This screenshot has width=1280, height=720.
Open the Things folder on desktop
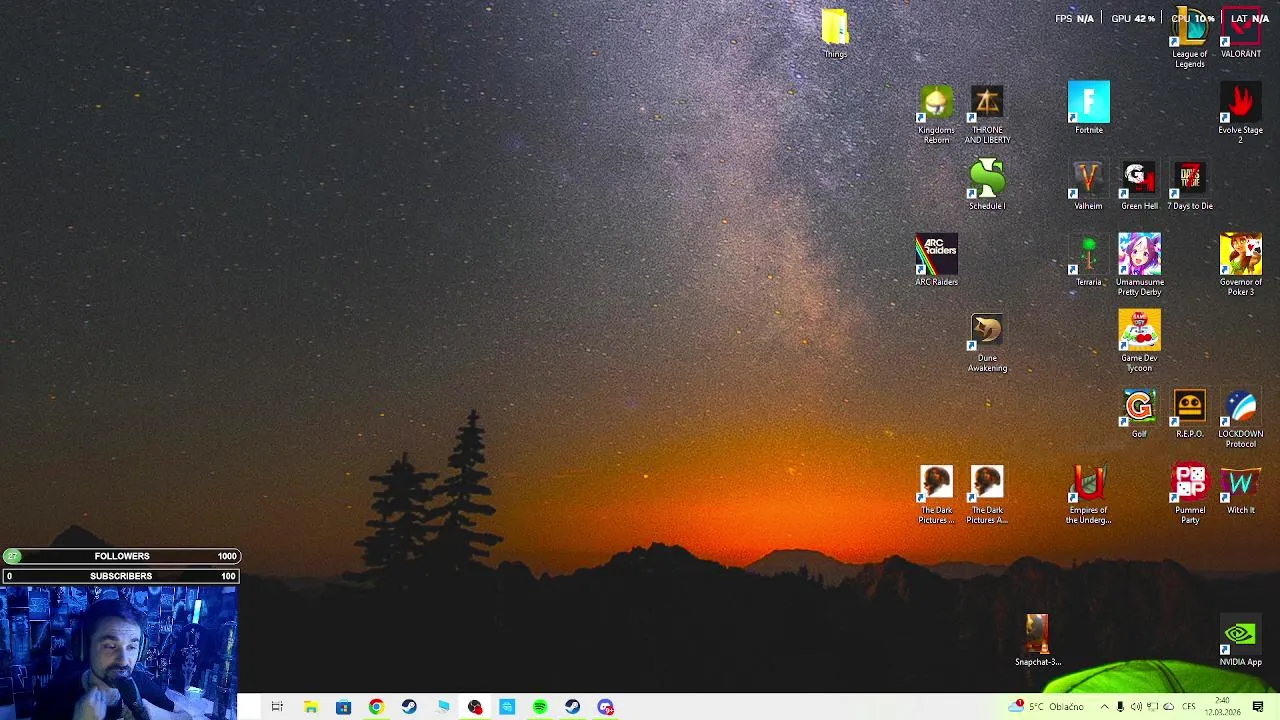coord(835,34)
